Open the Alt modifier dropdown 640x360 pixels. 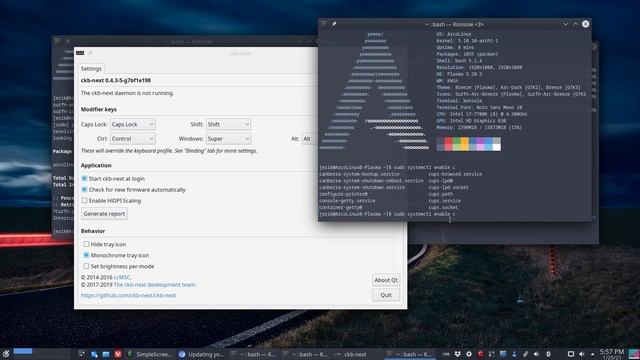(x=309, y=139)
